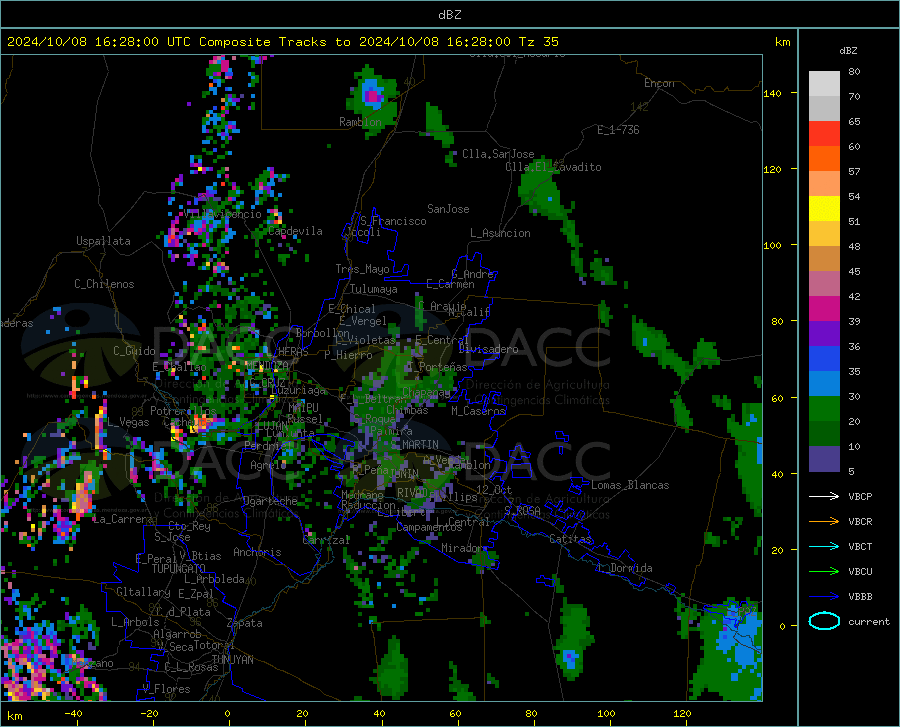Image resolution: width=900 pixels, height=727 pixels.
Task: Click the blue VBBB arrow symbol
Action: [x=824, y=596]
